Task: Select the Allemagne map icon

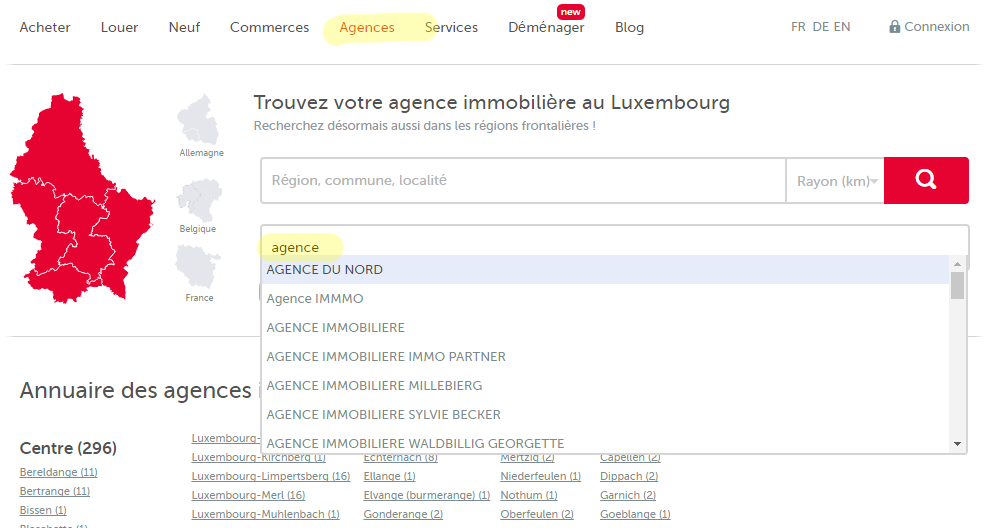Action: coord(198,120)
